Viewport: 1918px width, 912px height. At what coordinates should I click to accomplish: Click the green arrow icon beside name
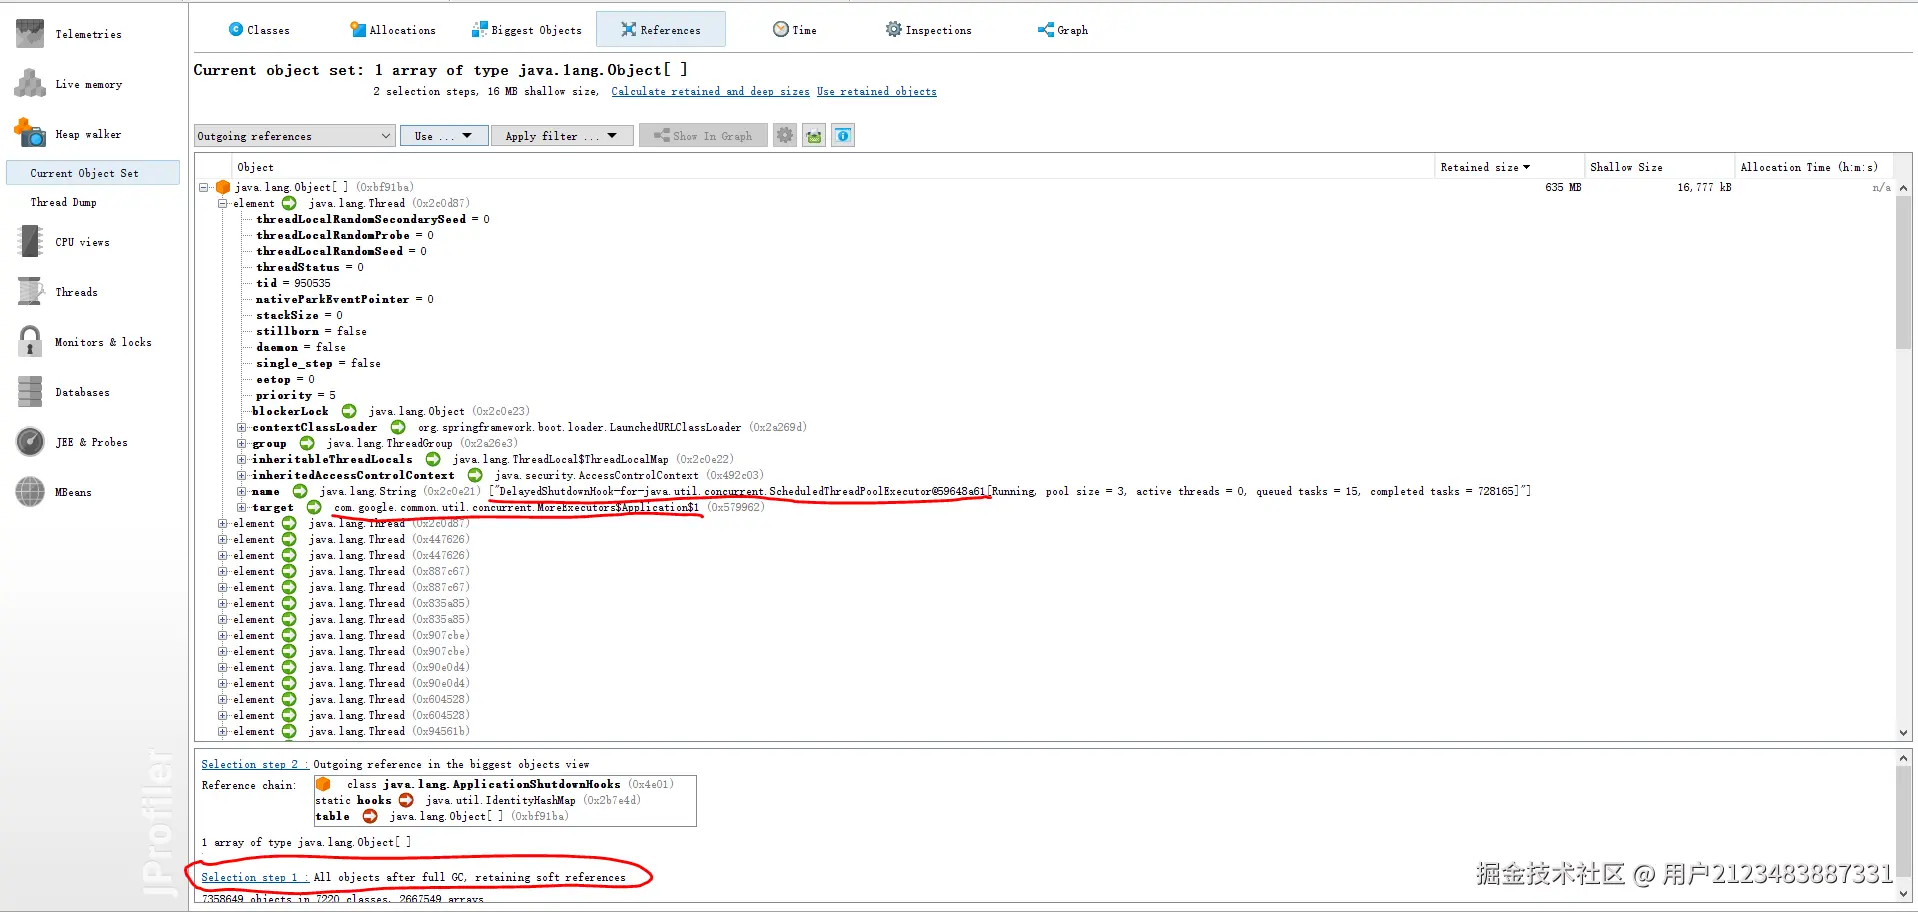[300, 491]
